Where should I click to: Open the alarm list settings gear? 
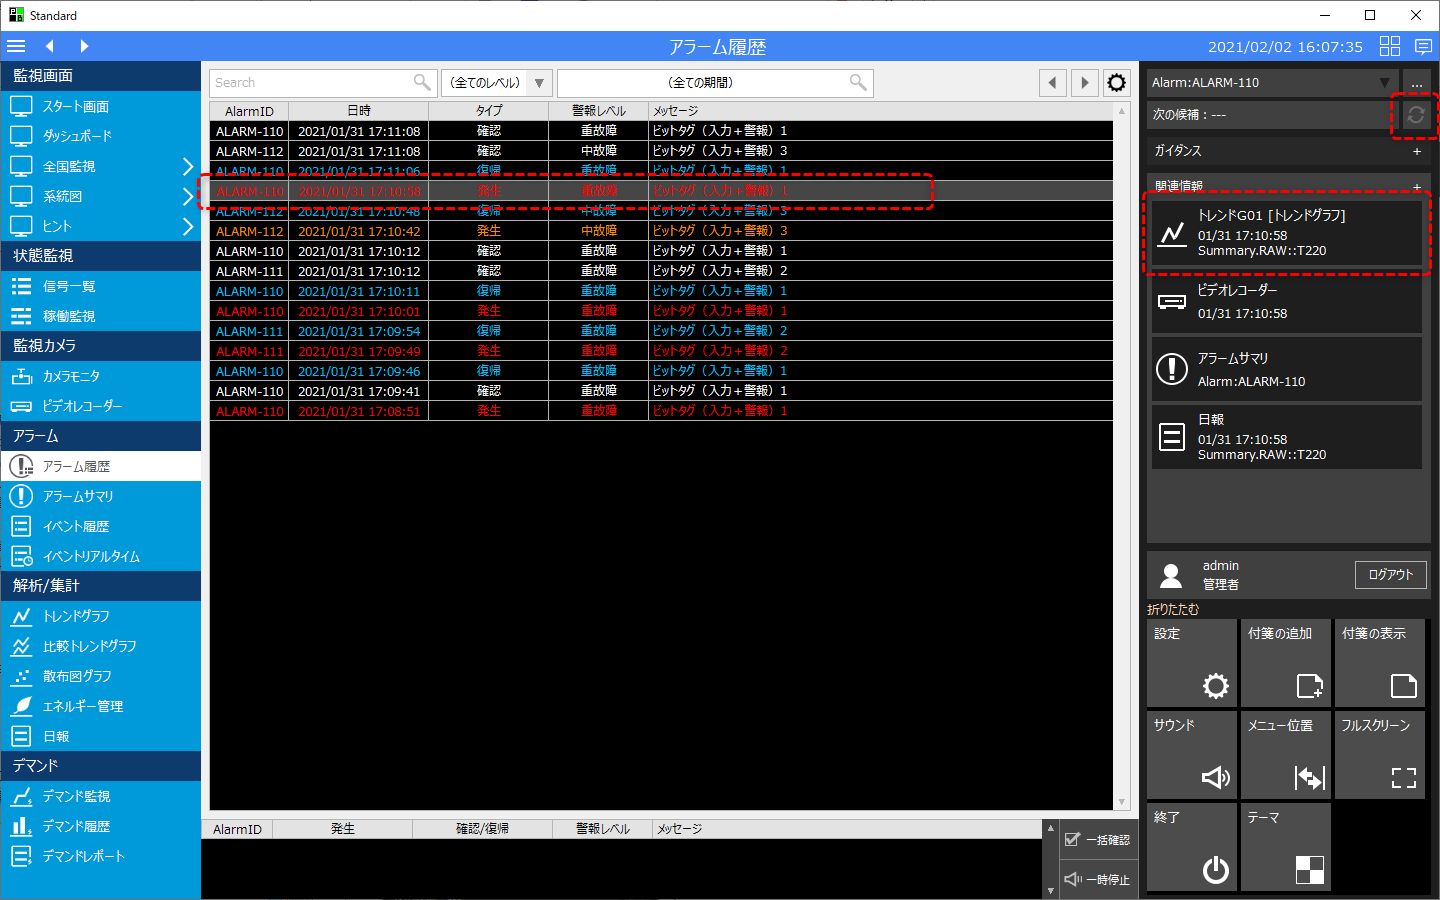[1116, 83]
